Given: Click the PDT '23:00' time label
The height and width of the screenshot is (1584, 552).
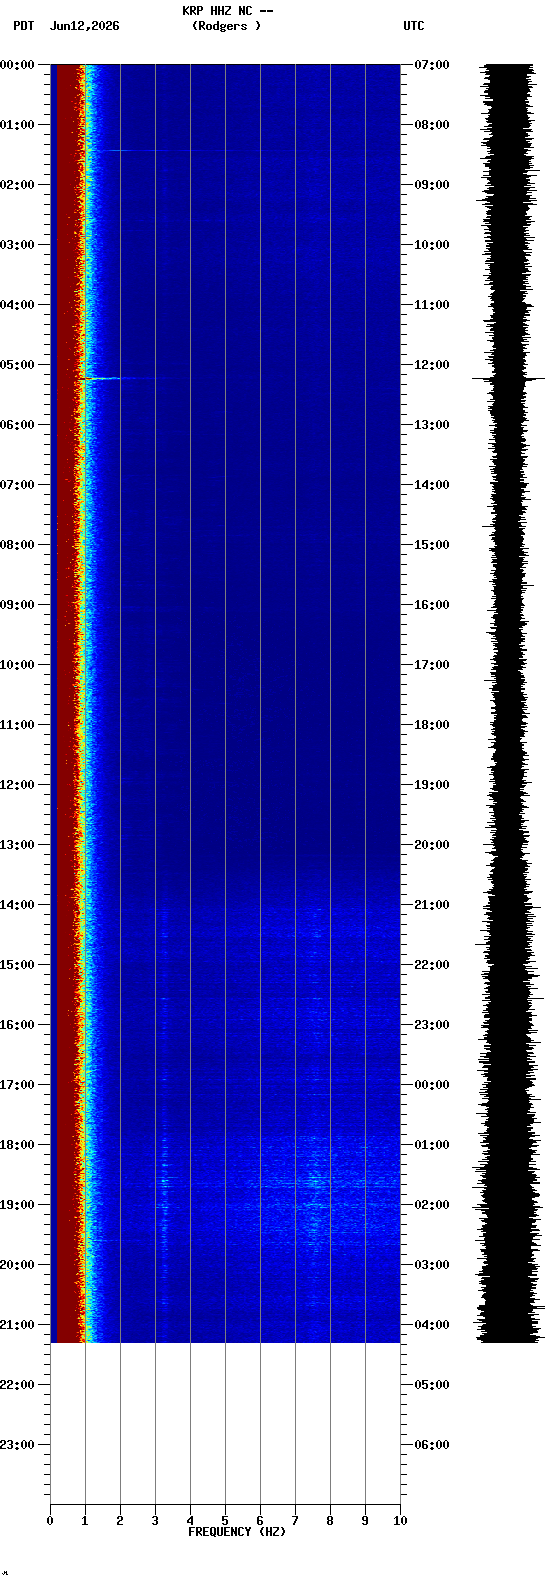Looking at the screenshot, I should [17, 1445].
